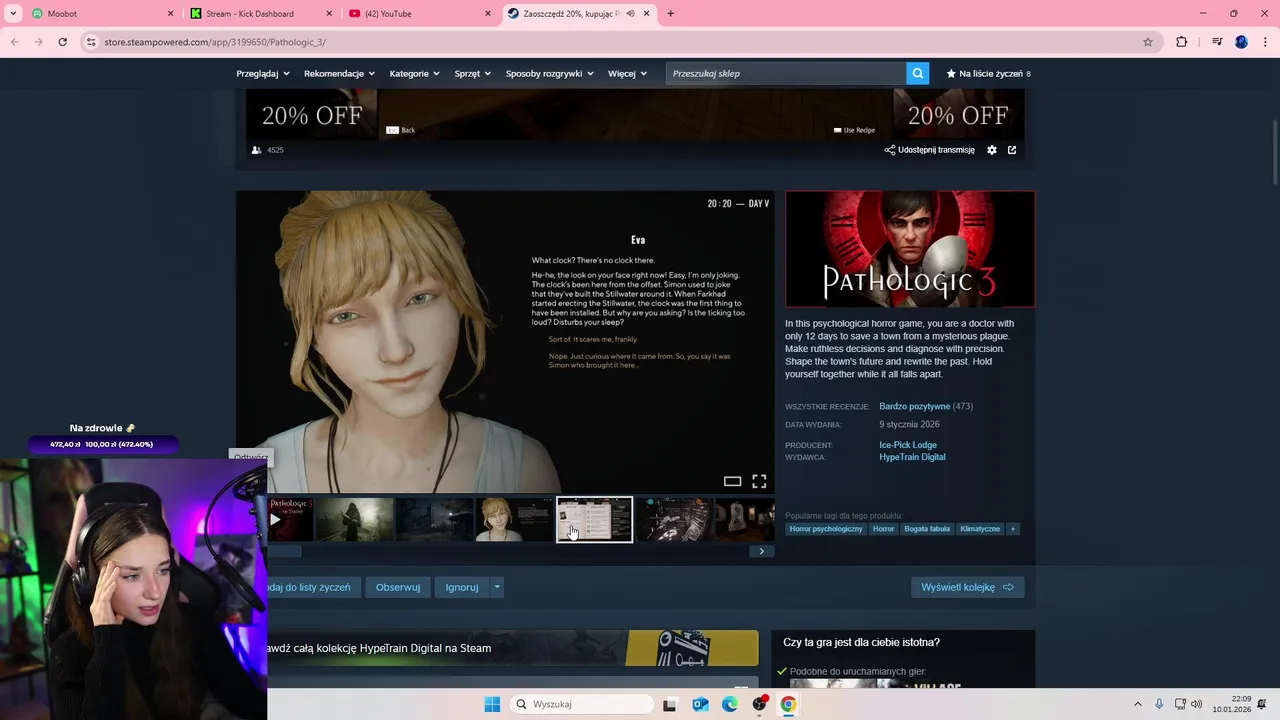This screenshot has width=1280, height=720.
Task: Open the dropdown arrow beside Ignoruj
Action: click(497, 587)
